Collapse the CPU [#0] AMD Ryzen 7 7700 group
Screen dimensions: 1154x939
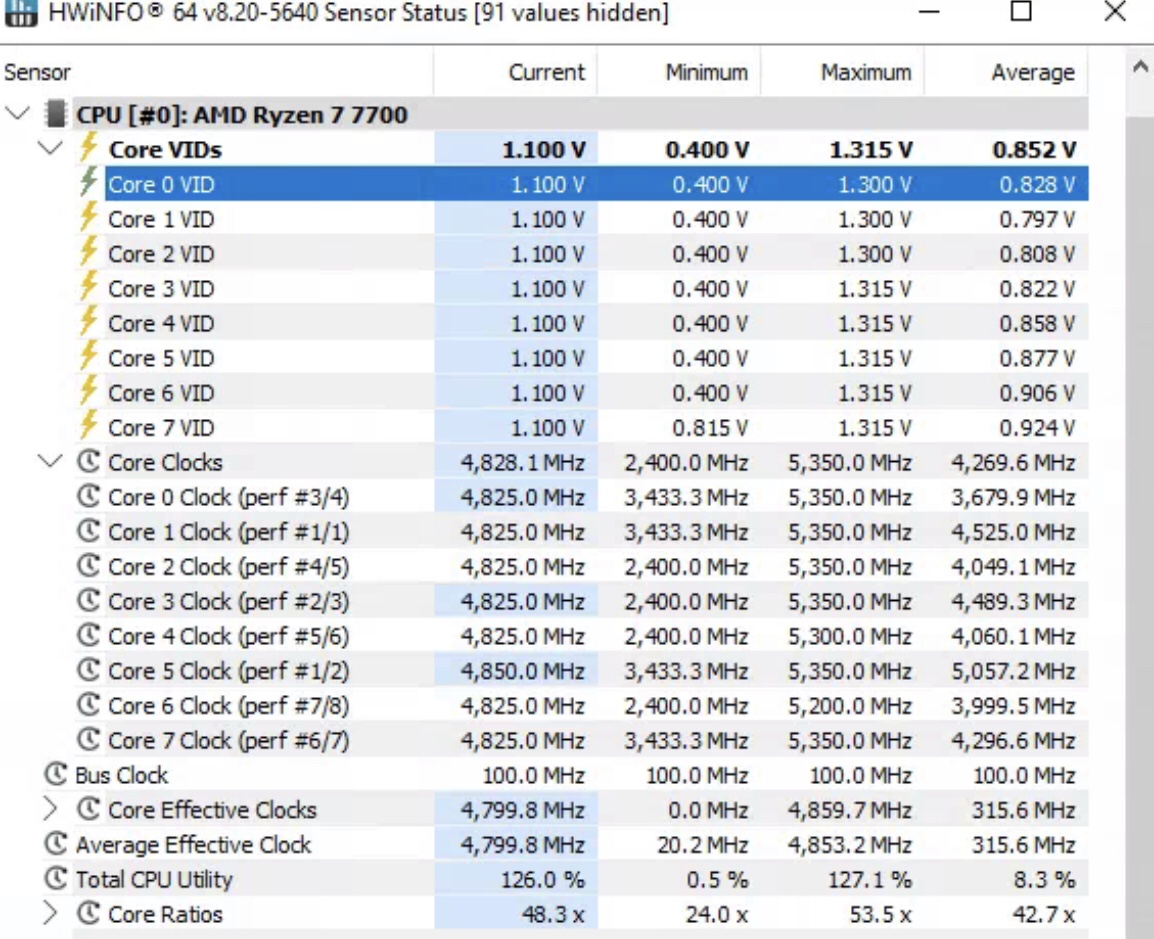pos(18,114)
